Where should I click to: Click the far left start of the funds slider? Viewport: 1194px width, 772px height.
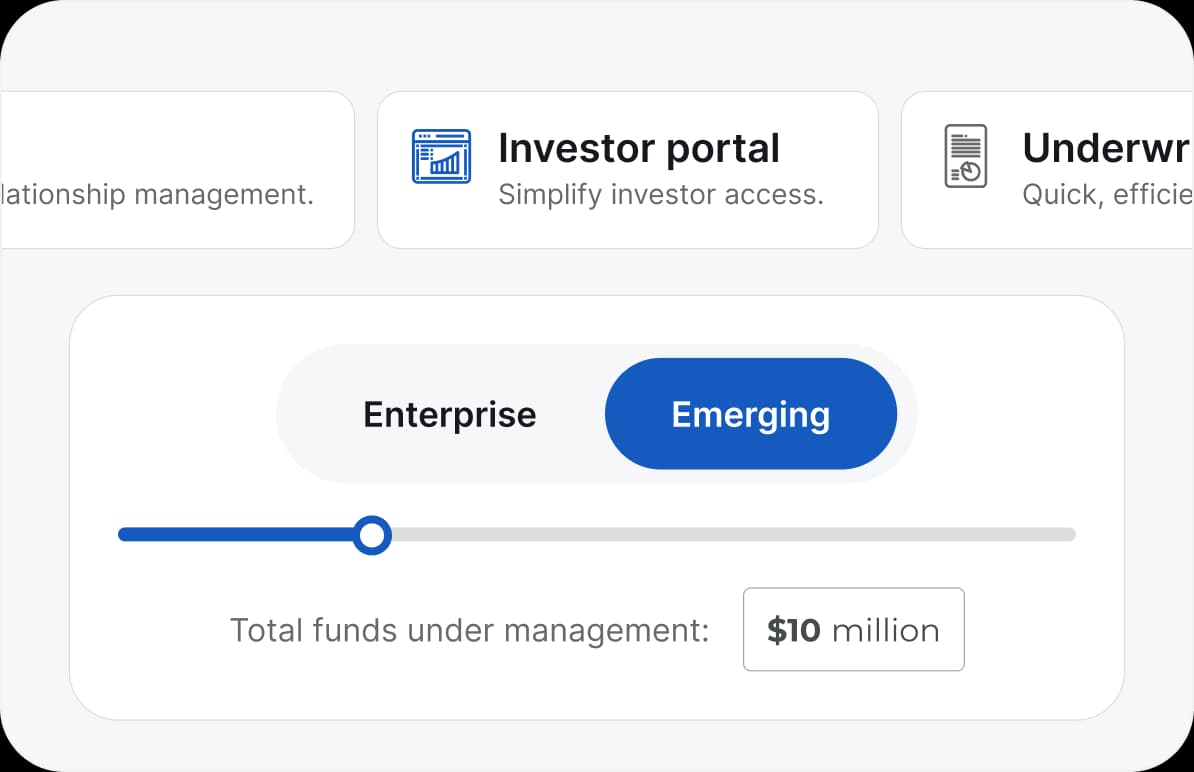pyautogui.click(x=125, y=535)
